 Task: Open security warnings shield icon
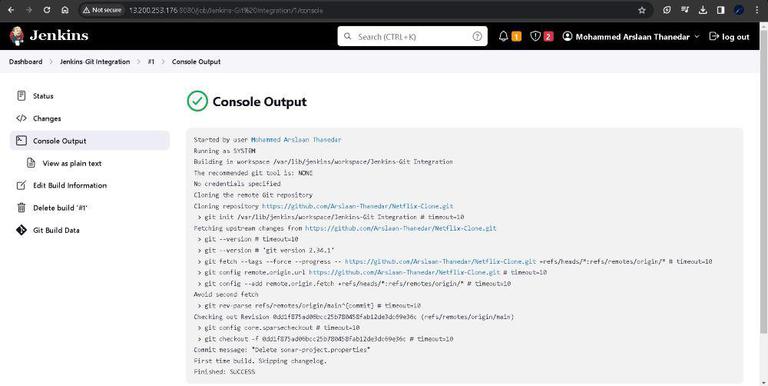tap(535, 36)
